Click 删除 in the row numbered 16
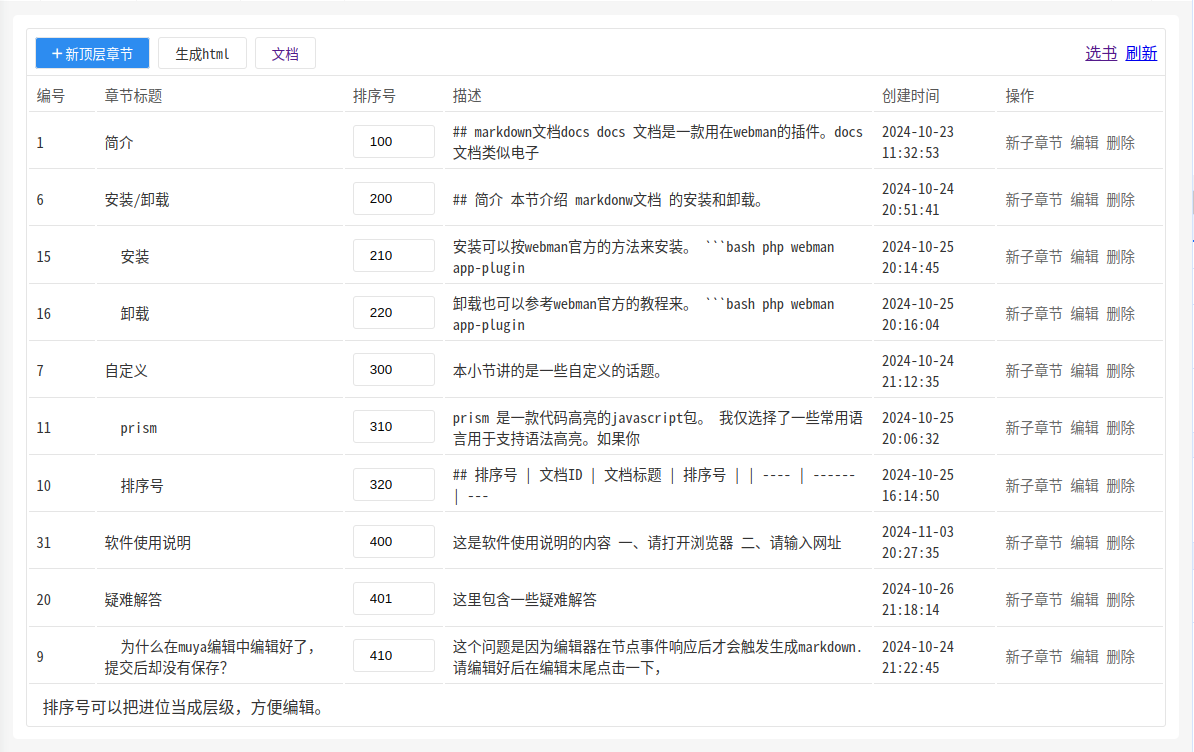This screenshot has width=1194, height=752. pos(1120,314)
